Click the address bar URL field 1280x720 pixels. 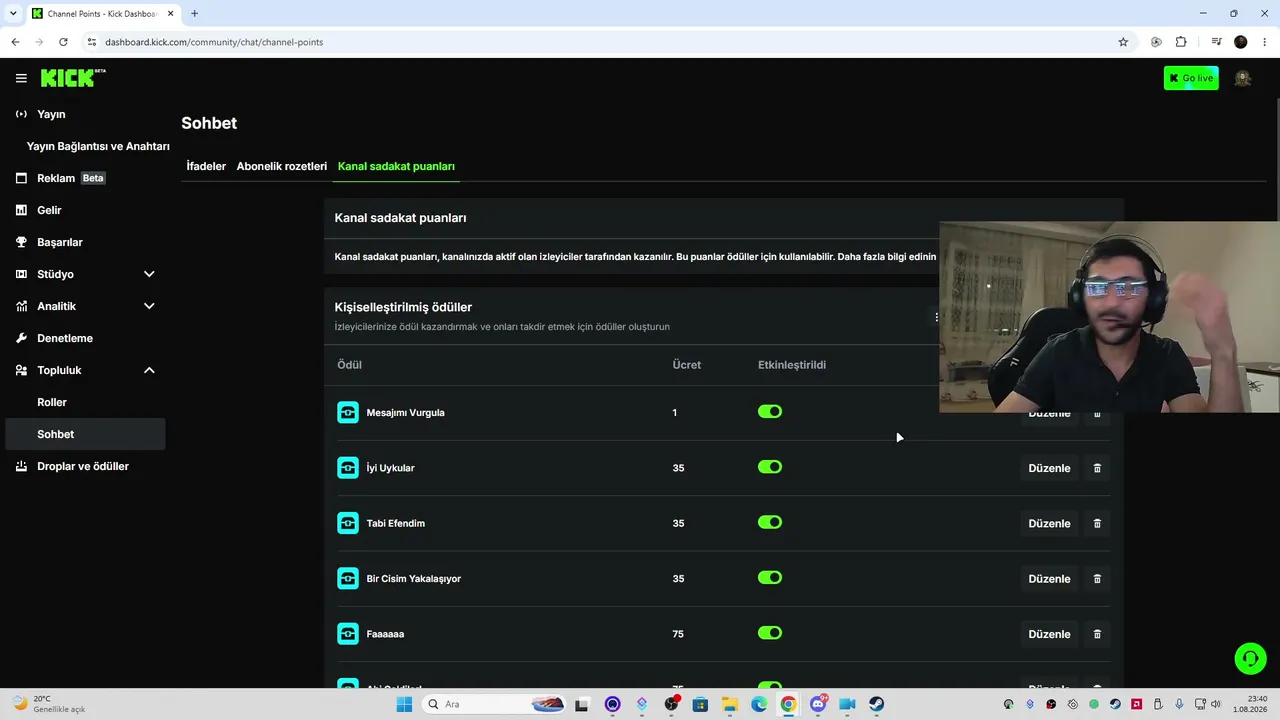pos(600,42)
